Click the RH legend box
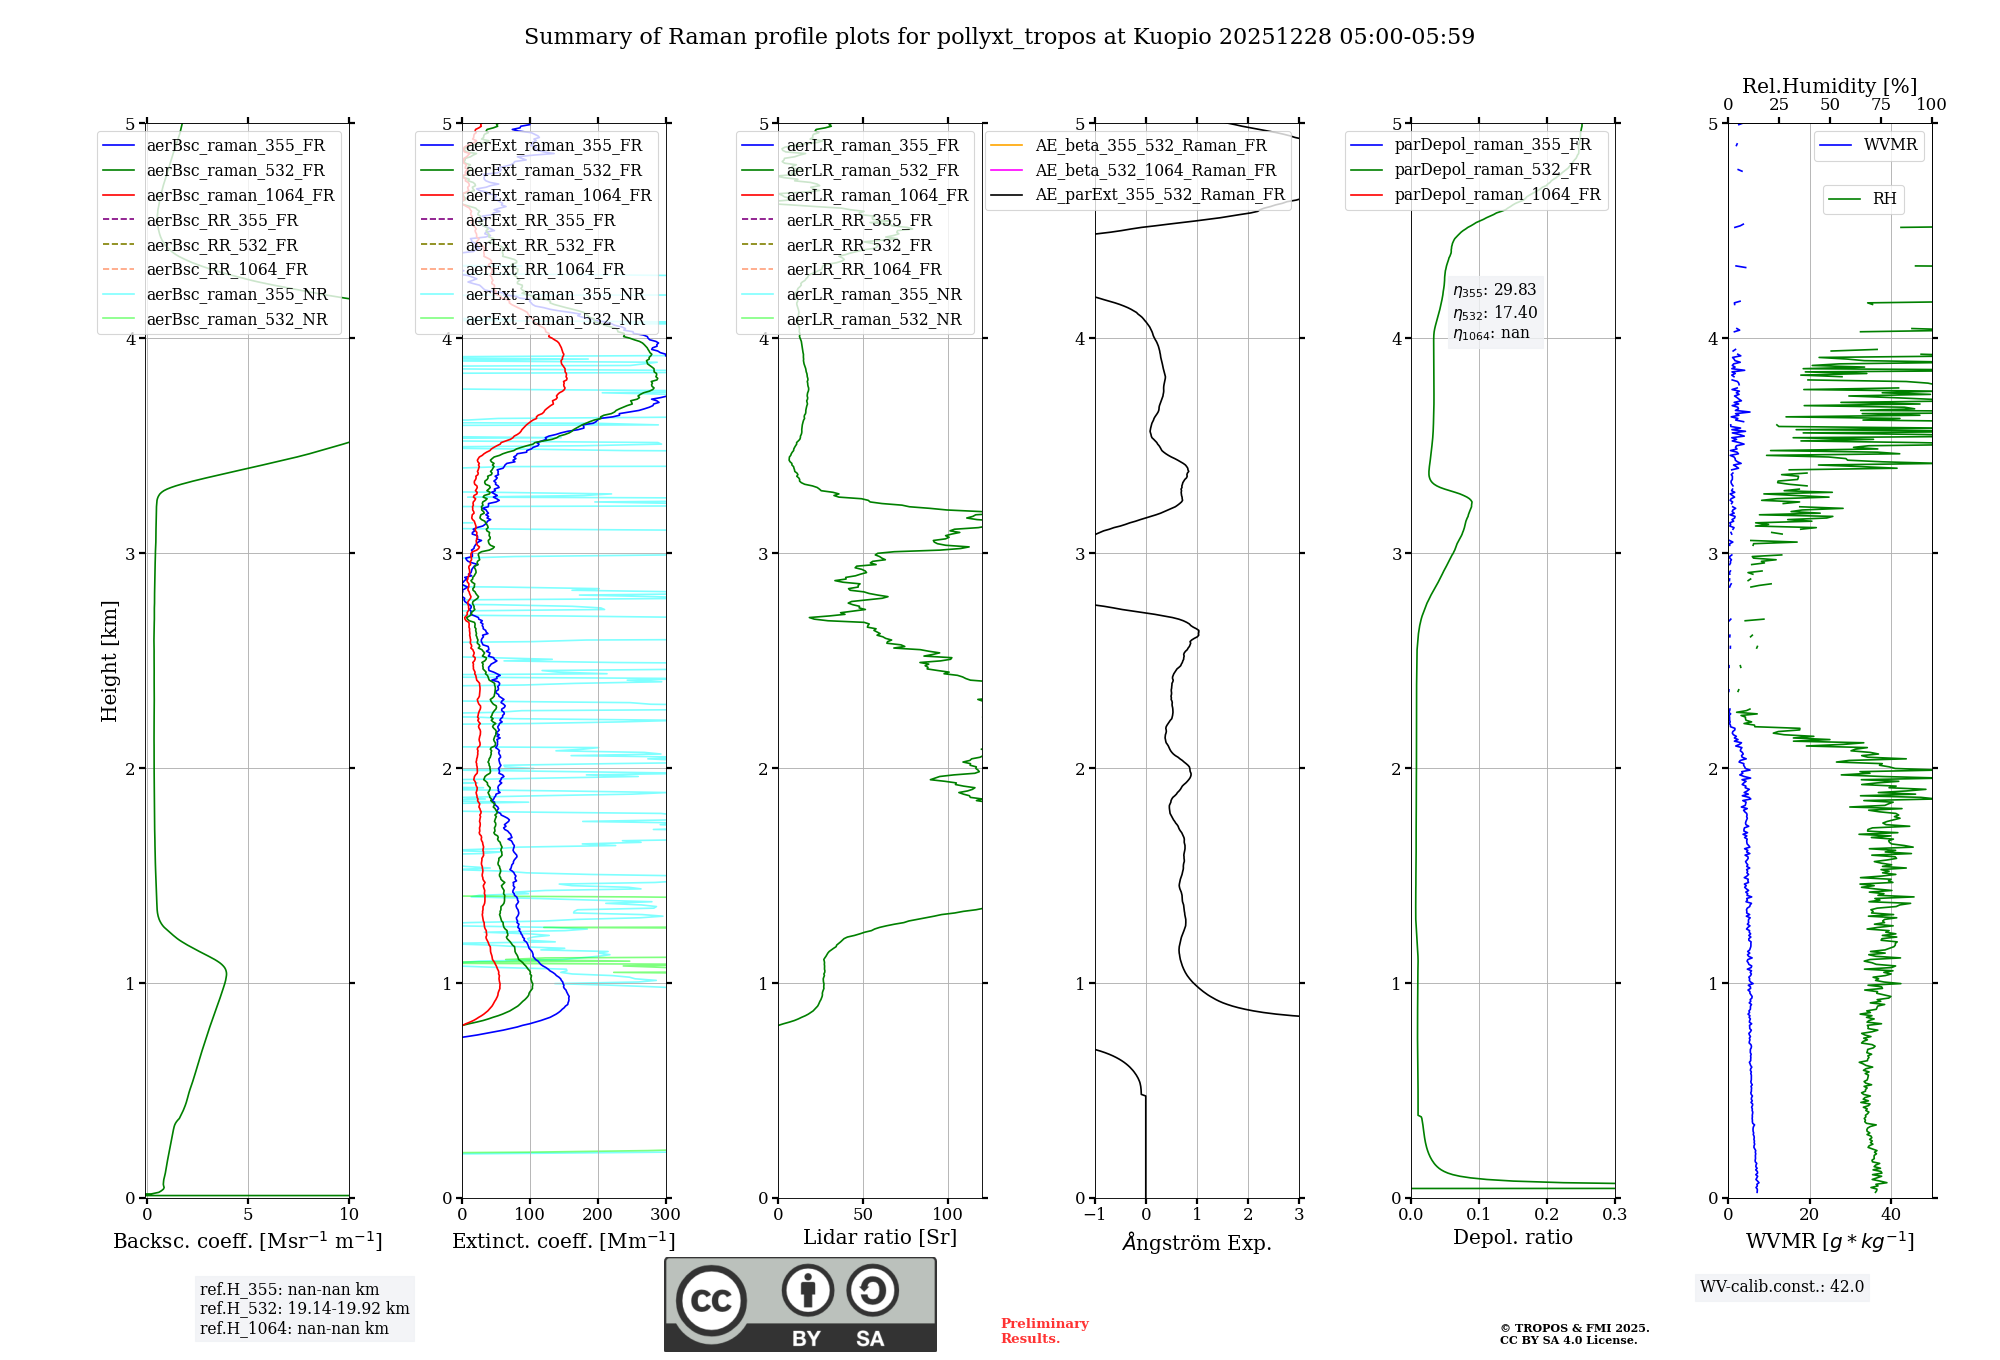The height and width of the screenshot is (1360, 2000). pos(1863,199)
